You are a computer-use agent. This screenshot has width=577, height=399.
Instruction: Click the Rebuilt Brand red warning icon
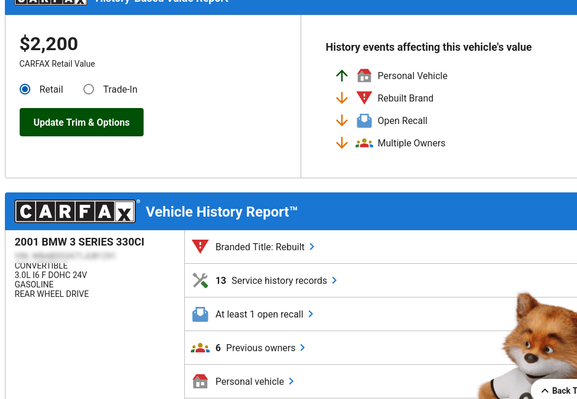(364, 98)
